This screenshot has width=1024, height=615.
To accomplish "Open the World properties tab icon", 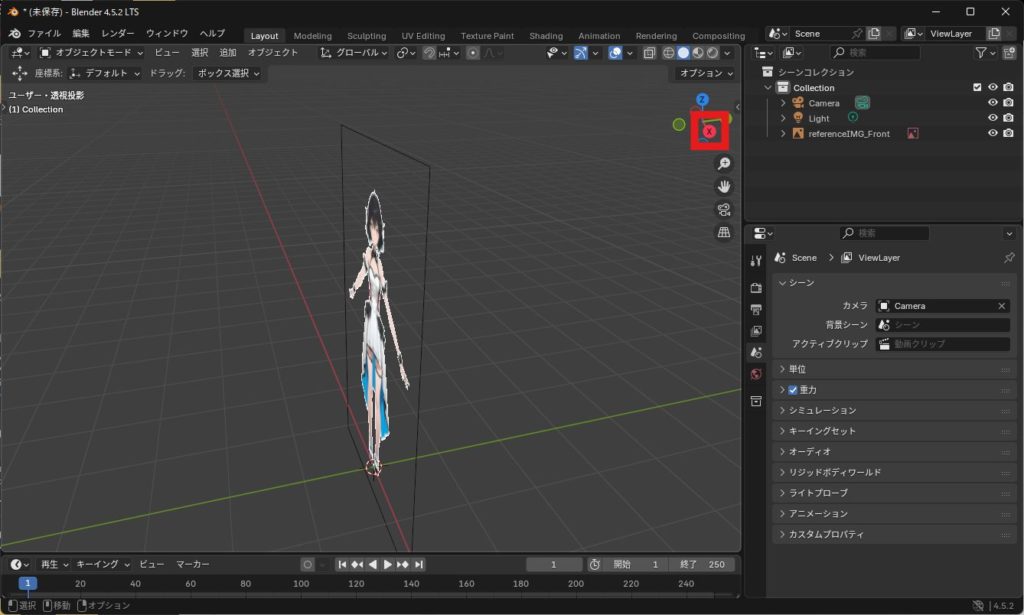I will pyautogui.click(x=756, y=374).
